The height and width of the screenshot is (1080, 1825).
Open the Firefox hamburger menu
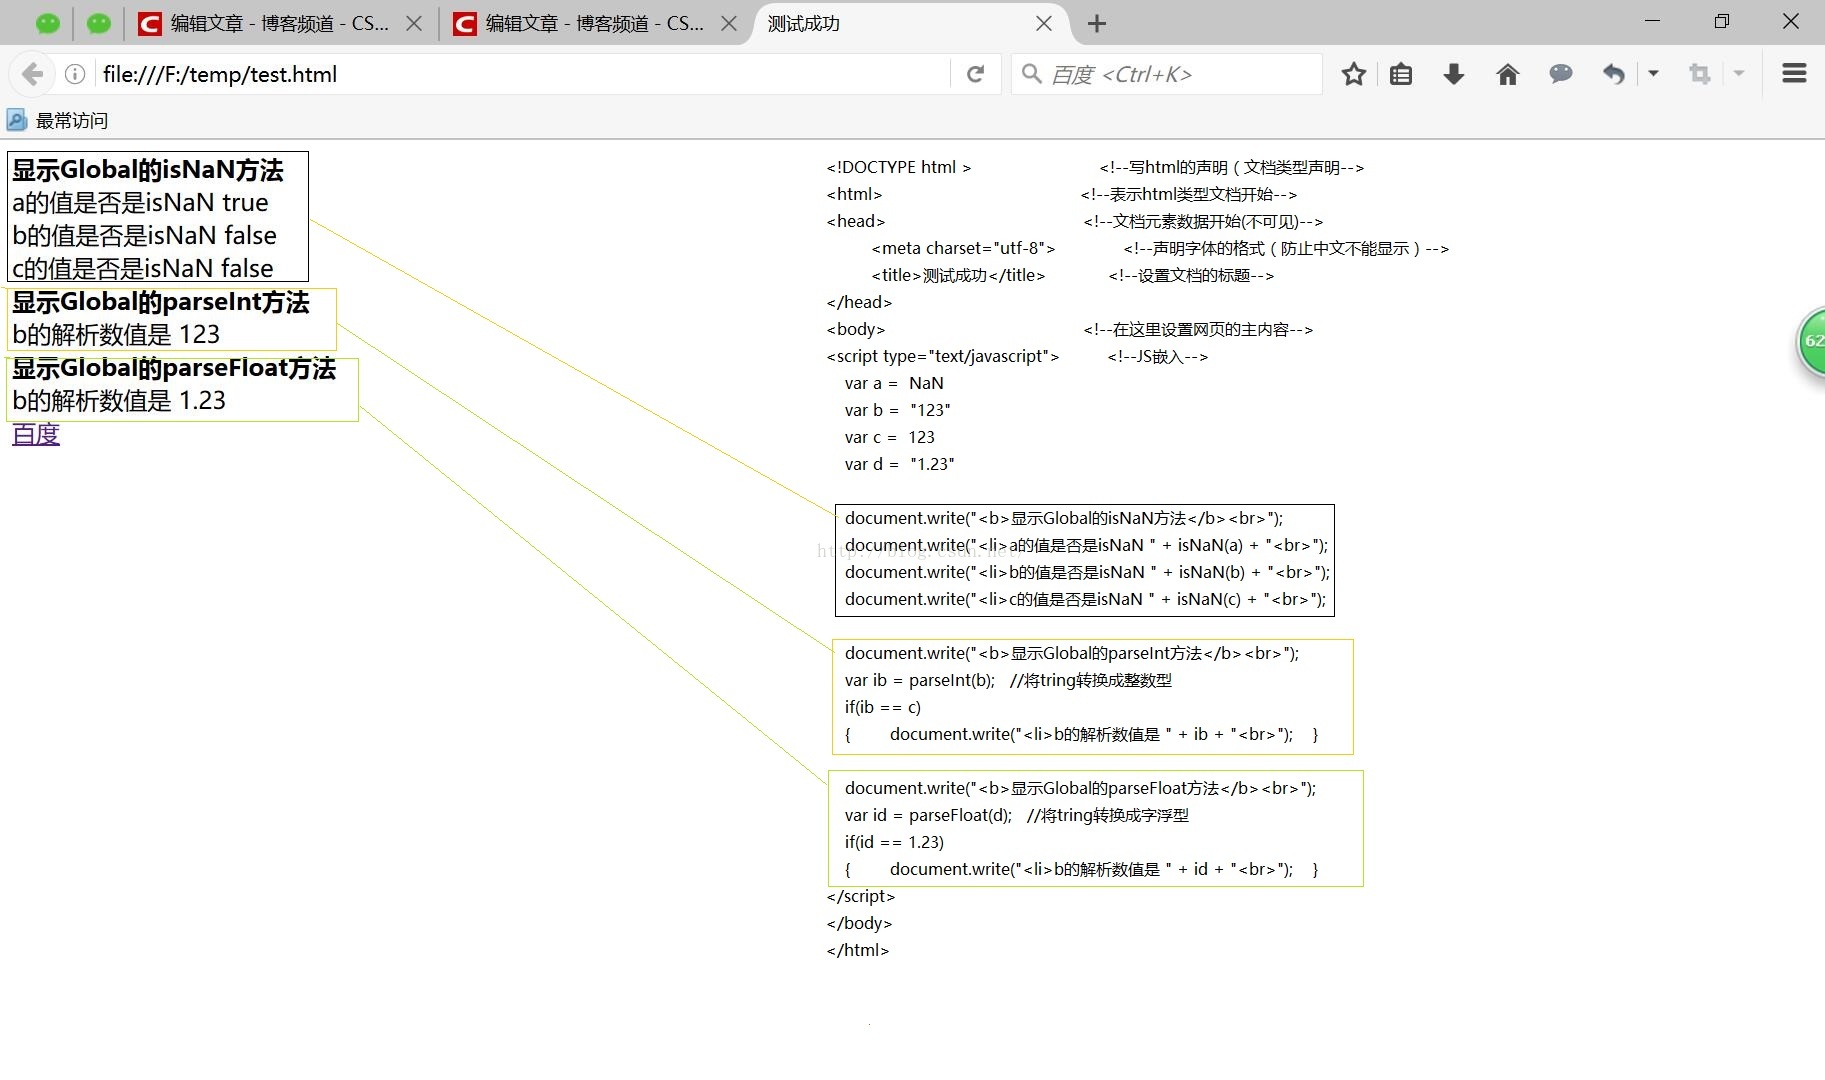click(x=1794, y=73)
